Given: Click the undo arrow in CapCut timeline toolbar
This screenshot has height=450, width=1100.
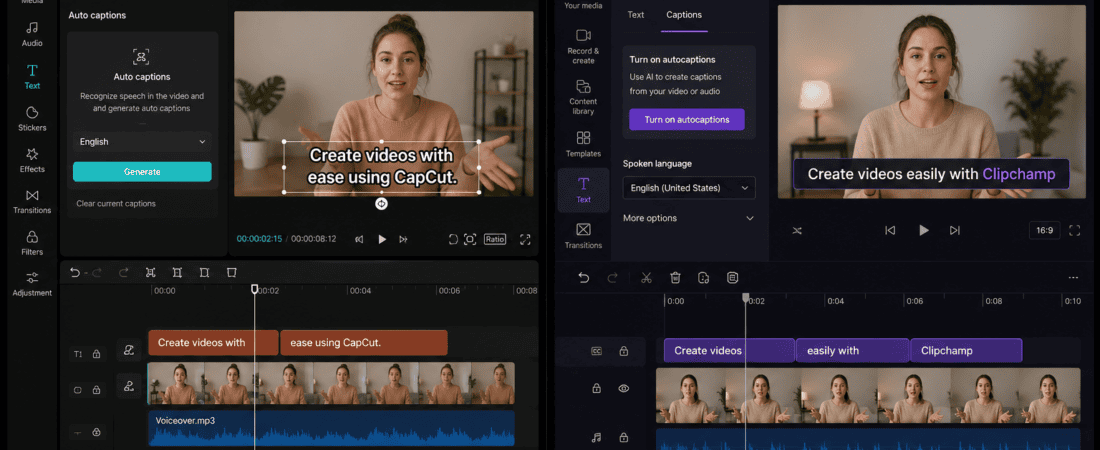Looking at the screenshot, I should click(75, 272).
